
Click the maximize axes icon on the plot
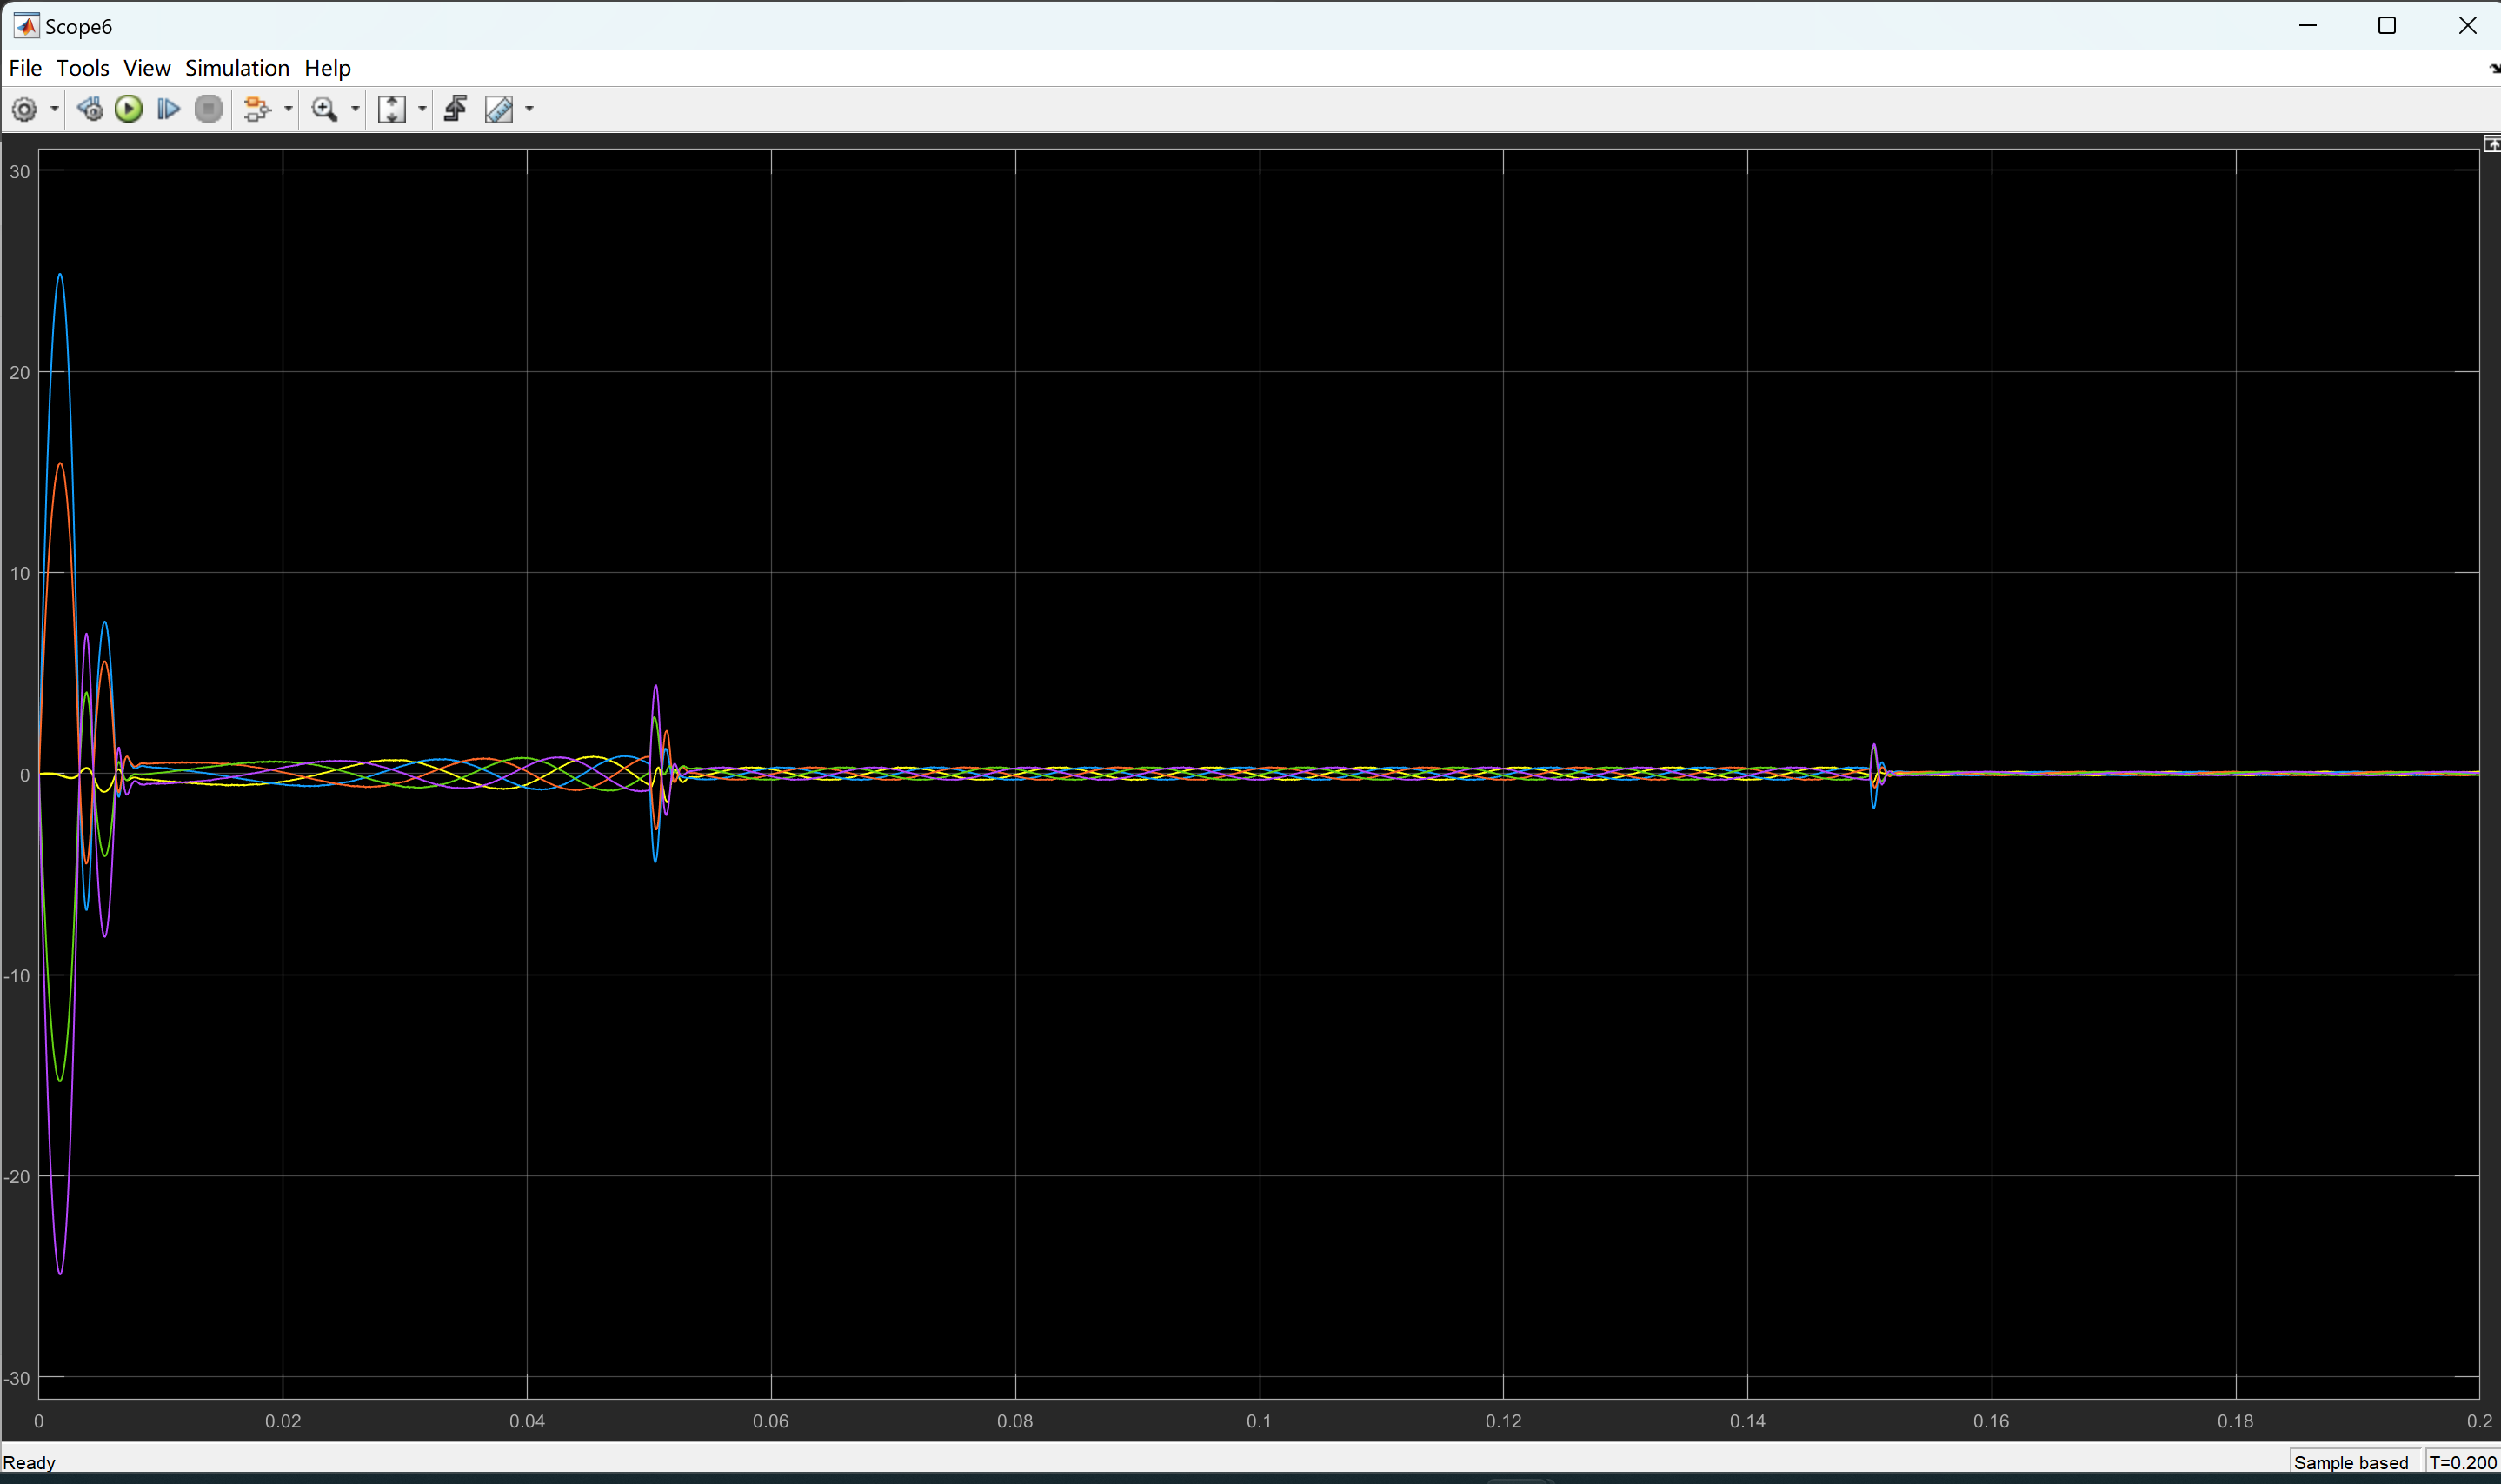click(2492, 145)
